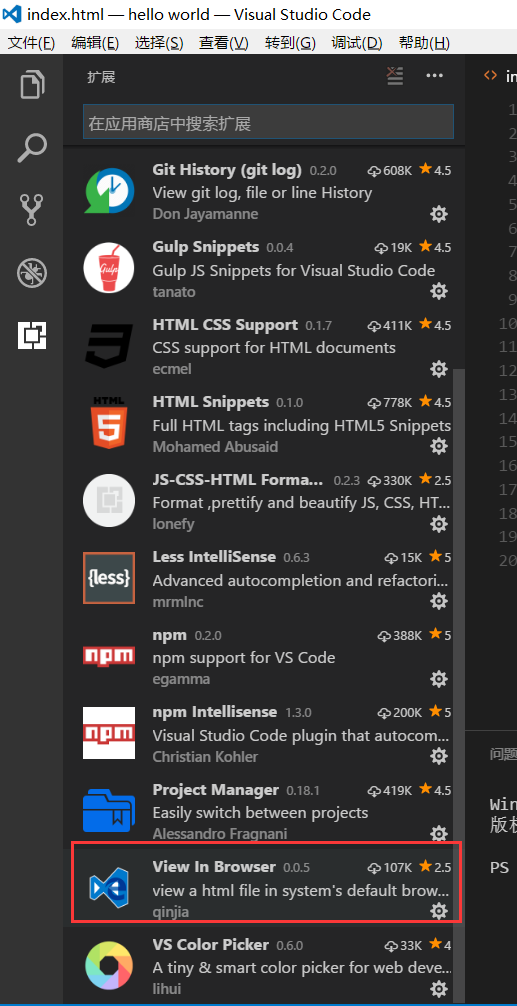Select the npm Intellisense title

point(215,712)
